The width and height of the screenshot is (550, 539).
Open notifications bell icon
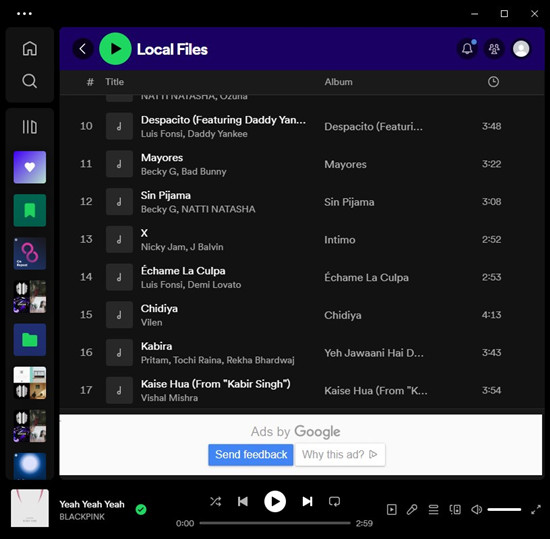467,49
